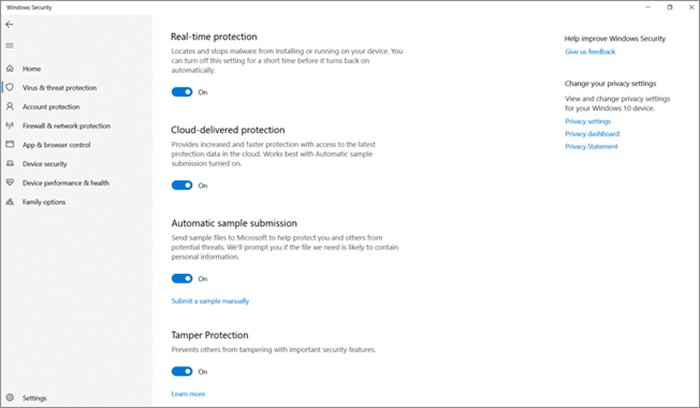The image size is (700, 408).
Task: Click the Home house icon
Action: click(11, 69)
